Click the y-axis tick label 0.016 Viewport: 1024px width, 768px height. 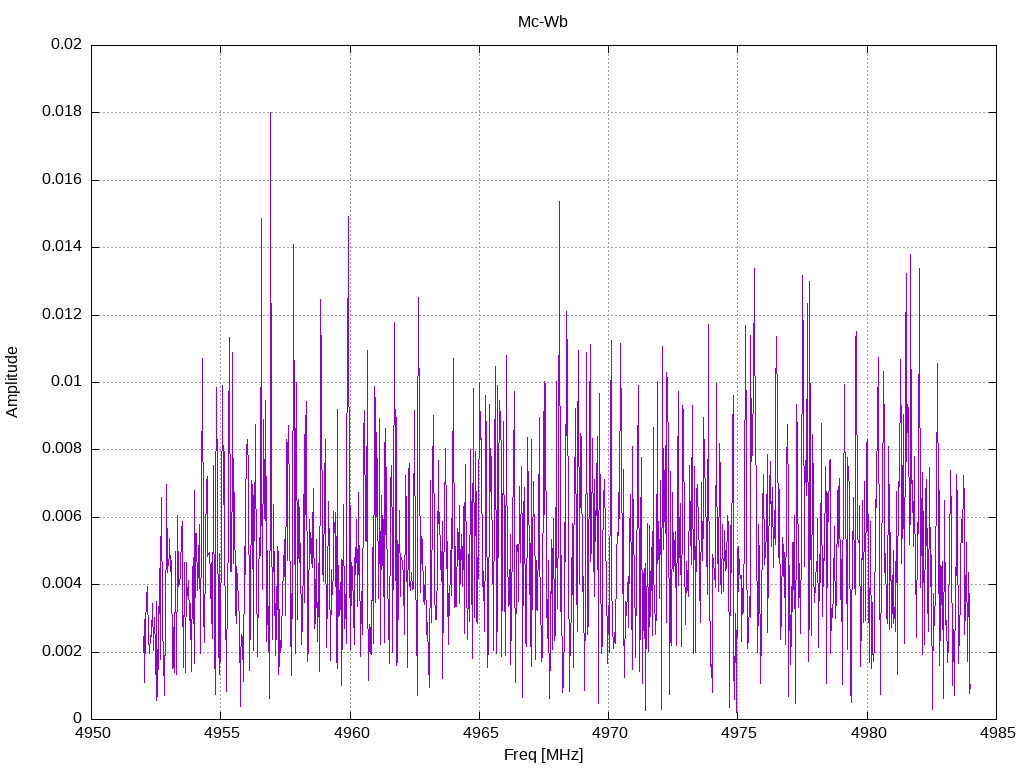(62, 180)
